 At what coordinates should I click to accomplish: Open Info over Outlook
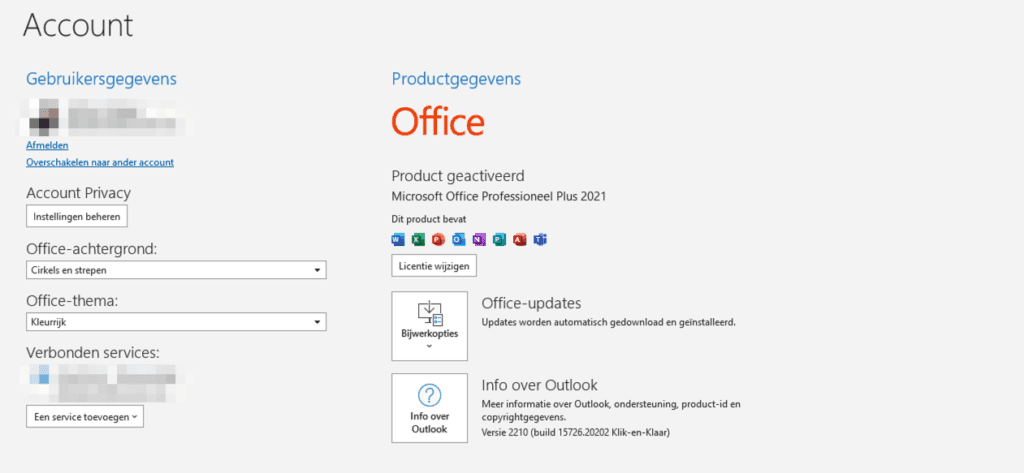coord(429,408)
